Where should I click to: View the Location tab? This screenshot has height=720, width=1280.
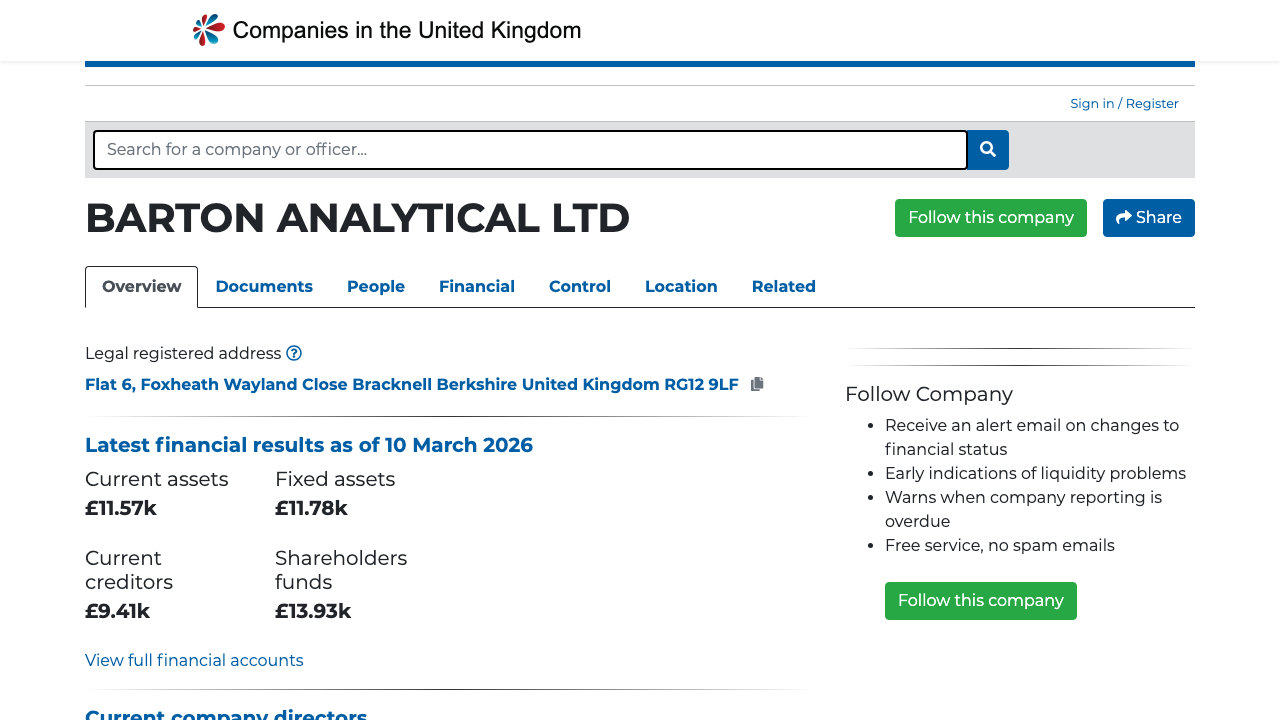pos(681,287)
